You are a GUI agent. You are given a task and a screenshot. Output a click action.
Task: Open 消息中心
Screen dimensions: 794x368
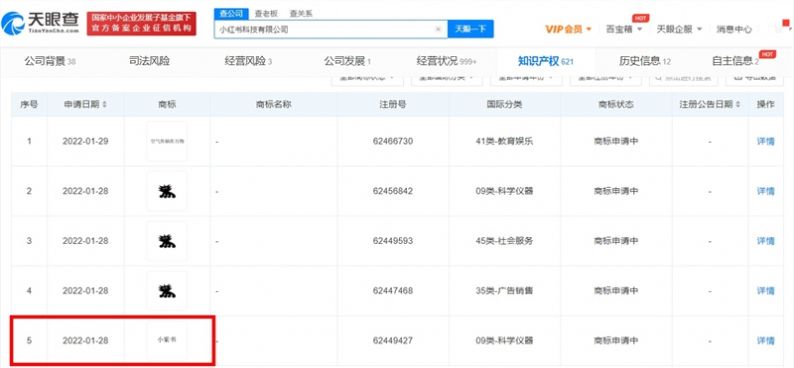[x=734, y=29]
